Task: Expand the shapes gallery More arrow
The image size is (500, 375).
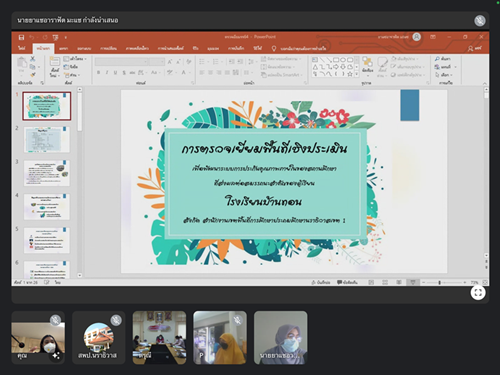Action: [x=357, y=74]
